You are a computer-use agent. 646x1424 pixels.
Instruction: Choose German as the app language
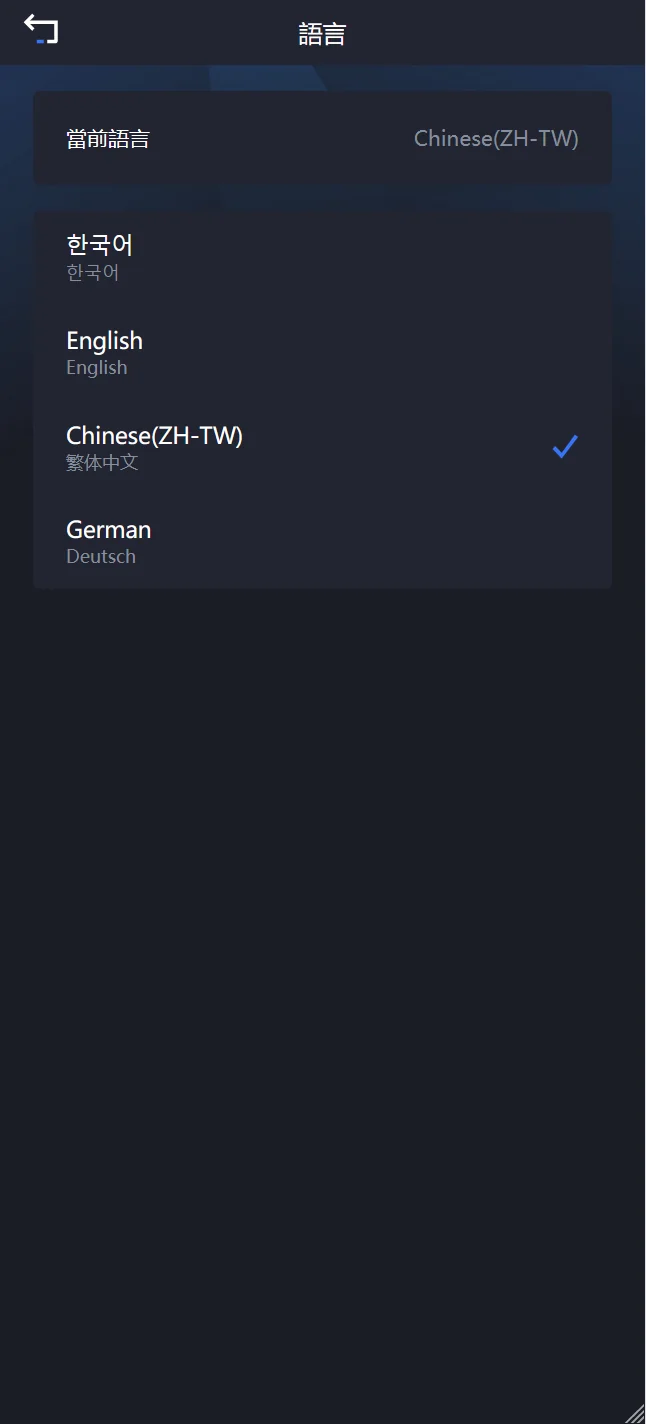(108, 530)
